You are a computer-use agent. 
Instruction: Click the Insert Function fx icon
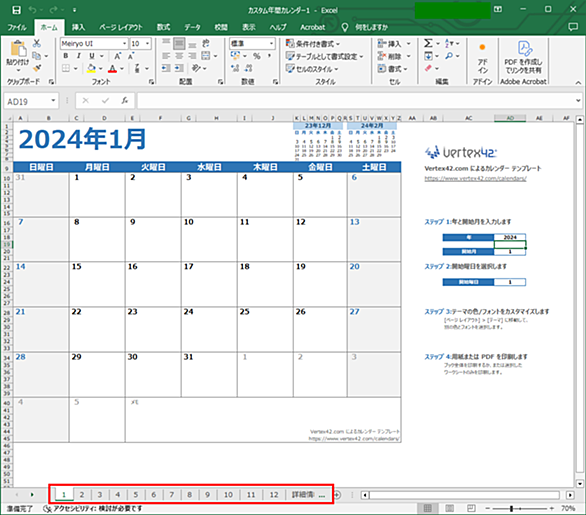[x=124, y=101]
